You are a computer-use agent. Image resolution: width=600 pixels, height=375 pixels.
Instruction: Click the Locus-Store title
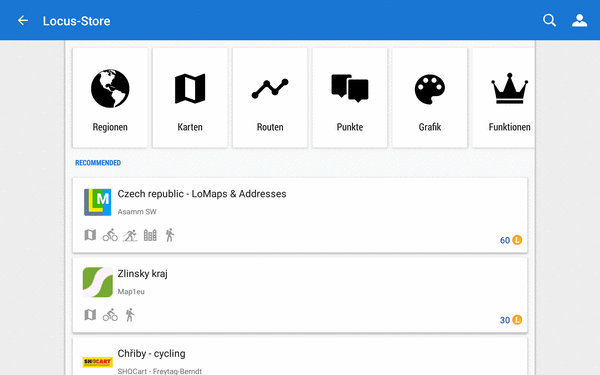(77, 21)
